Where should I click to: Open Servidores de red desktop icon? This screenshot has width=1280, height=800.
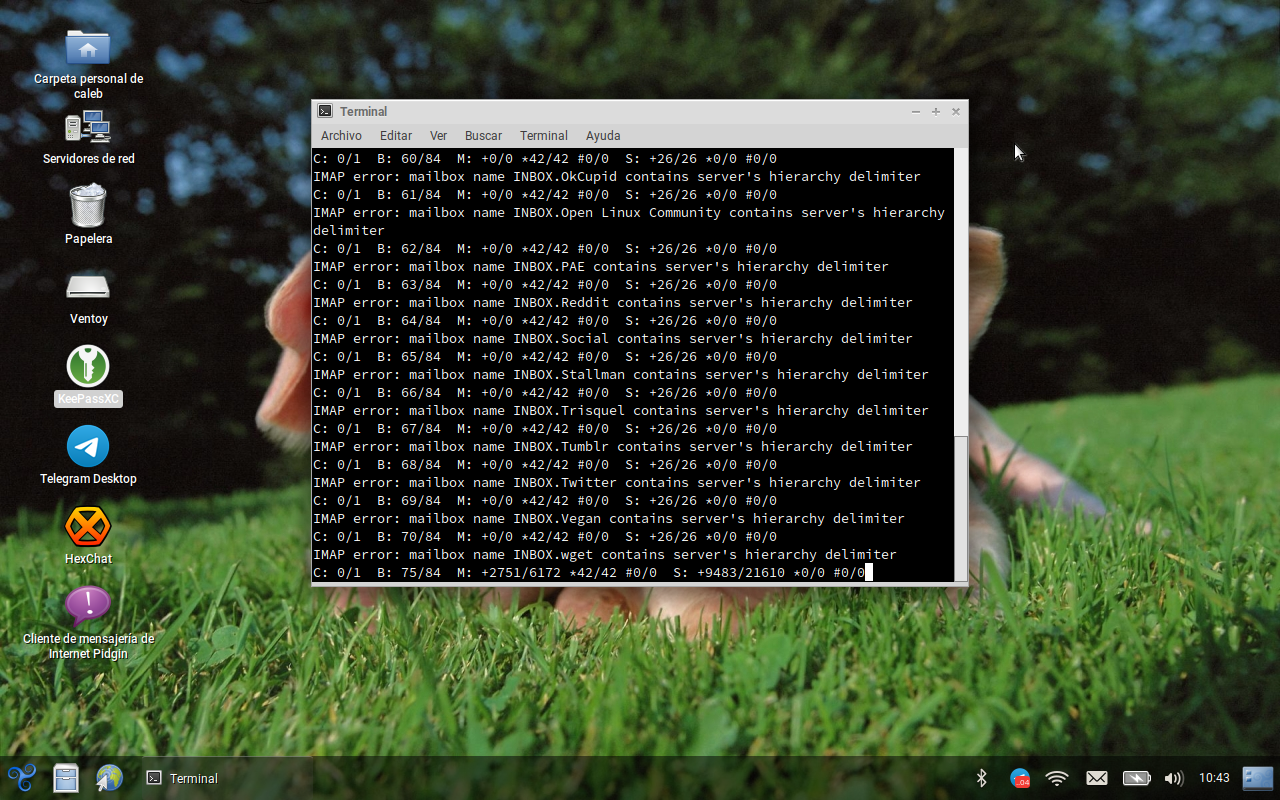tap(88, 127)
